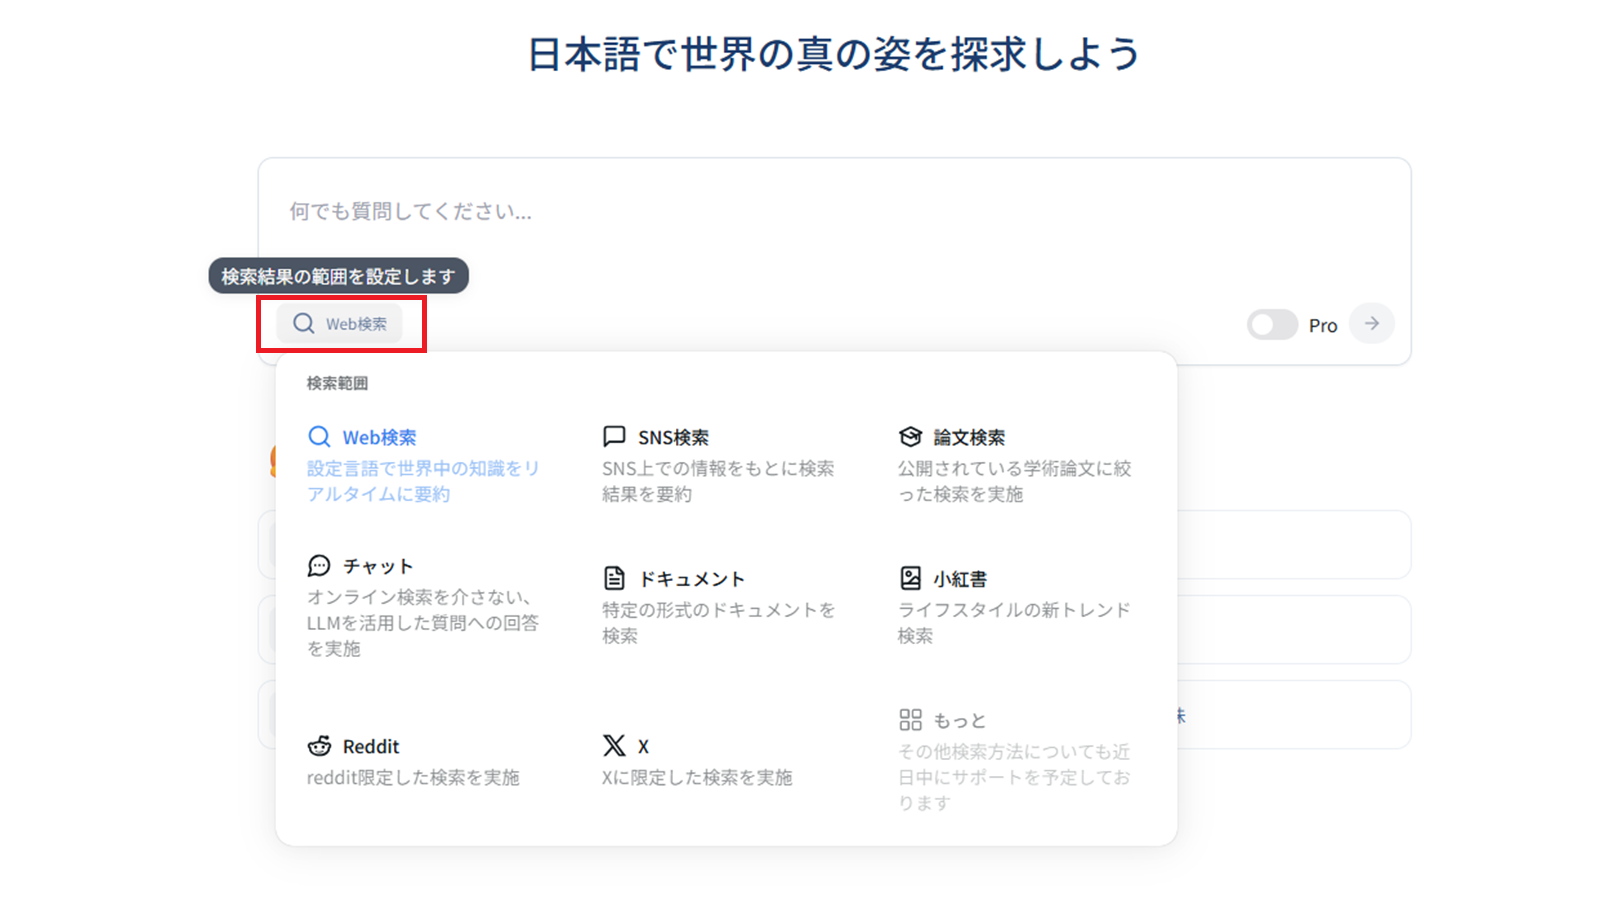Pick 小紅書 lifestyle trend search icon
This screenshot has height=900, width=1600.
click(911, 577)
